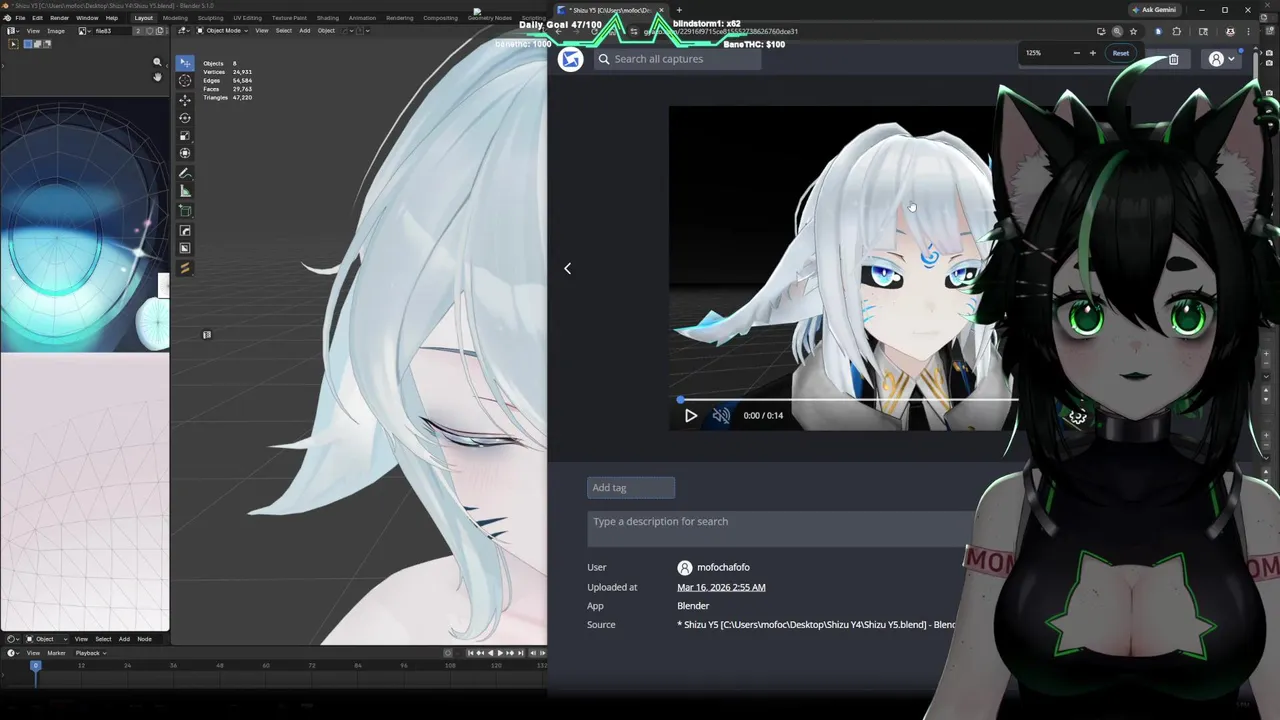
Task: Open the Object Mode dropdown
Action: [x=222, y=31]
